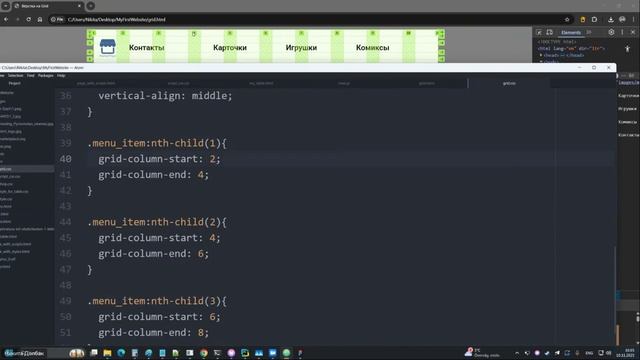This screenshot has height=360, width=640.
Task: Click the '.menu_item:nth-child(2){' selector line
Action: click(x=157, y=222)
